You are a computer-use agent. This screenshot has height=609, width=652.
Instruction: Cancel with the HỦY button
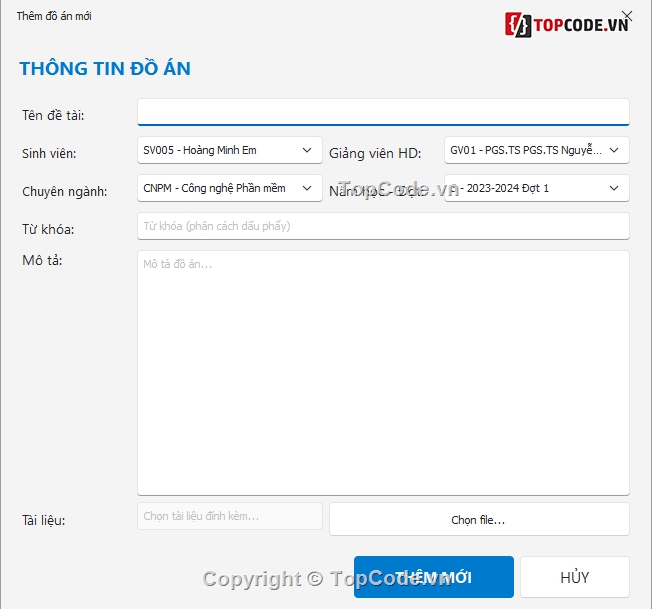click(575, 577)
